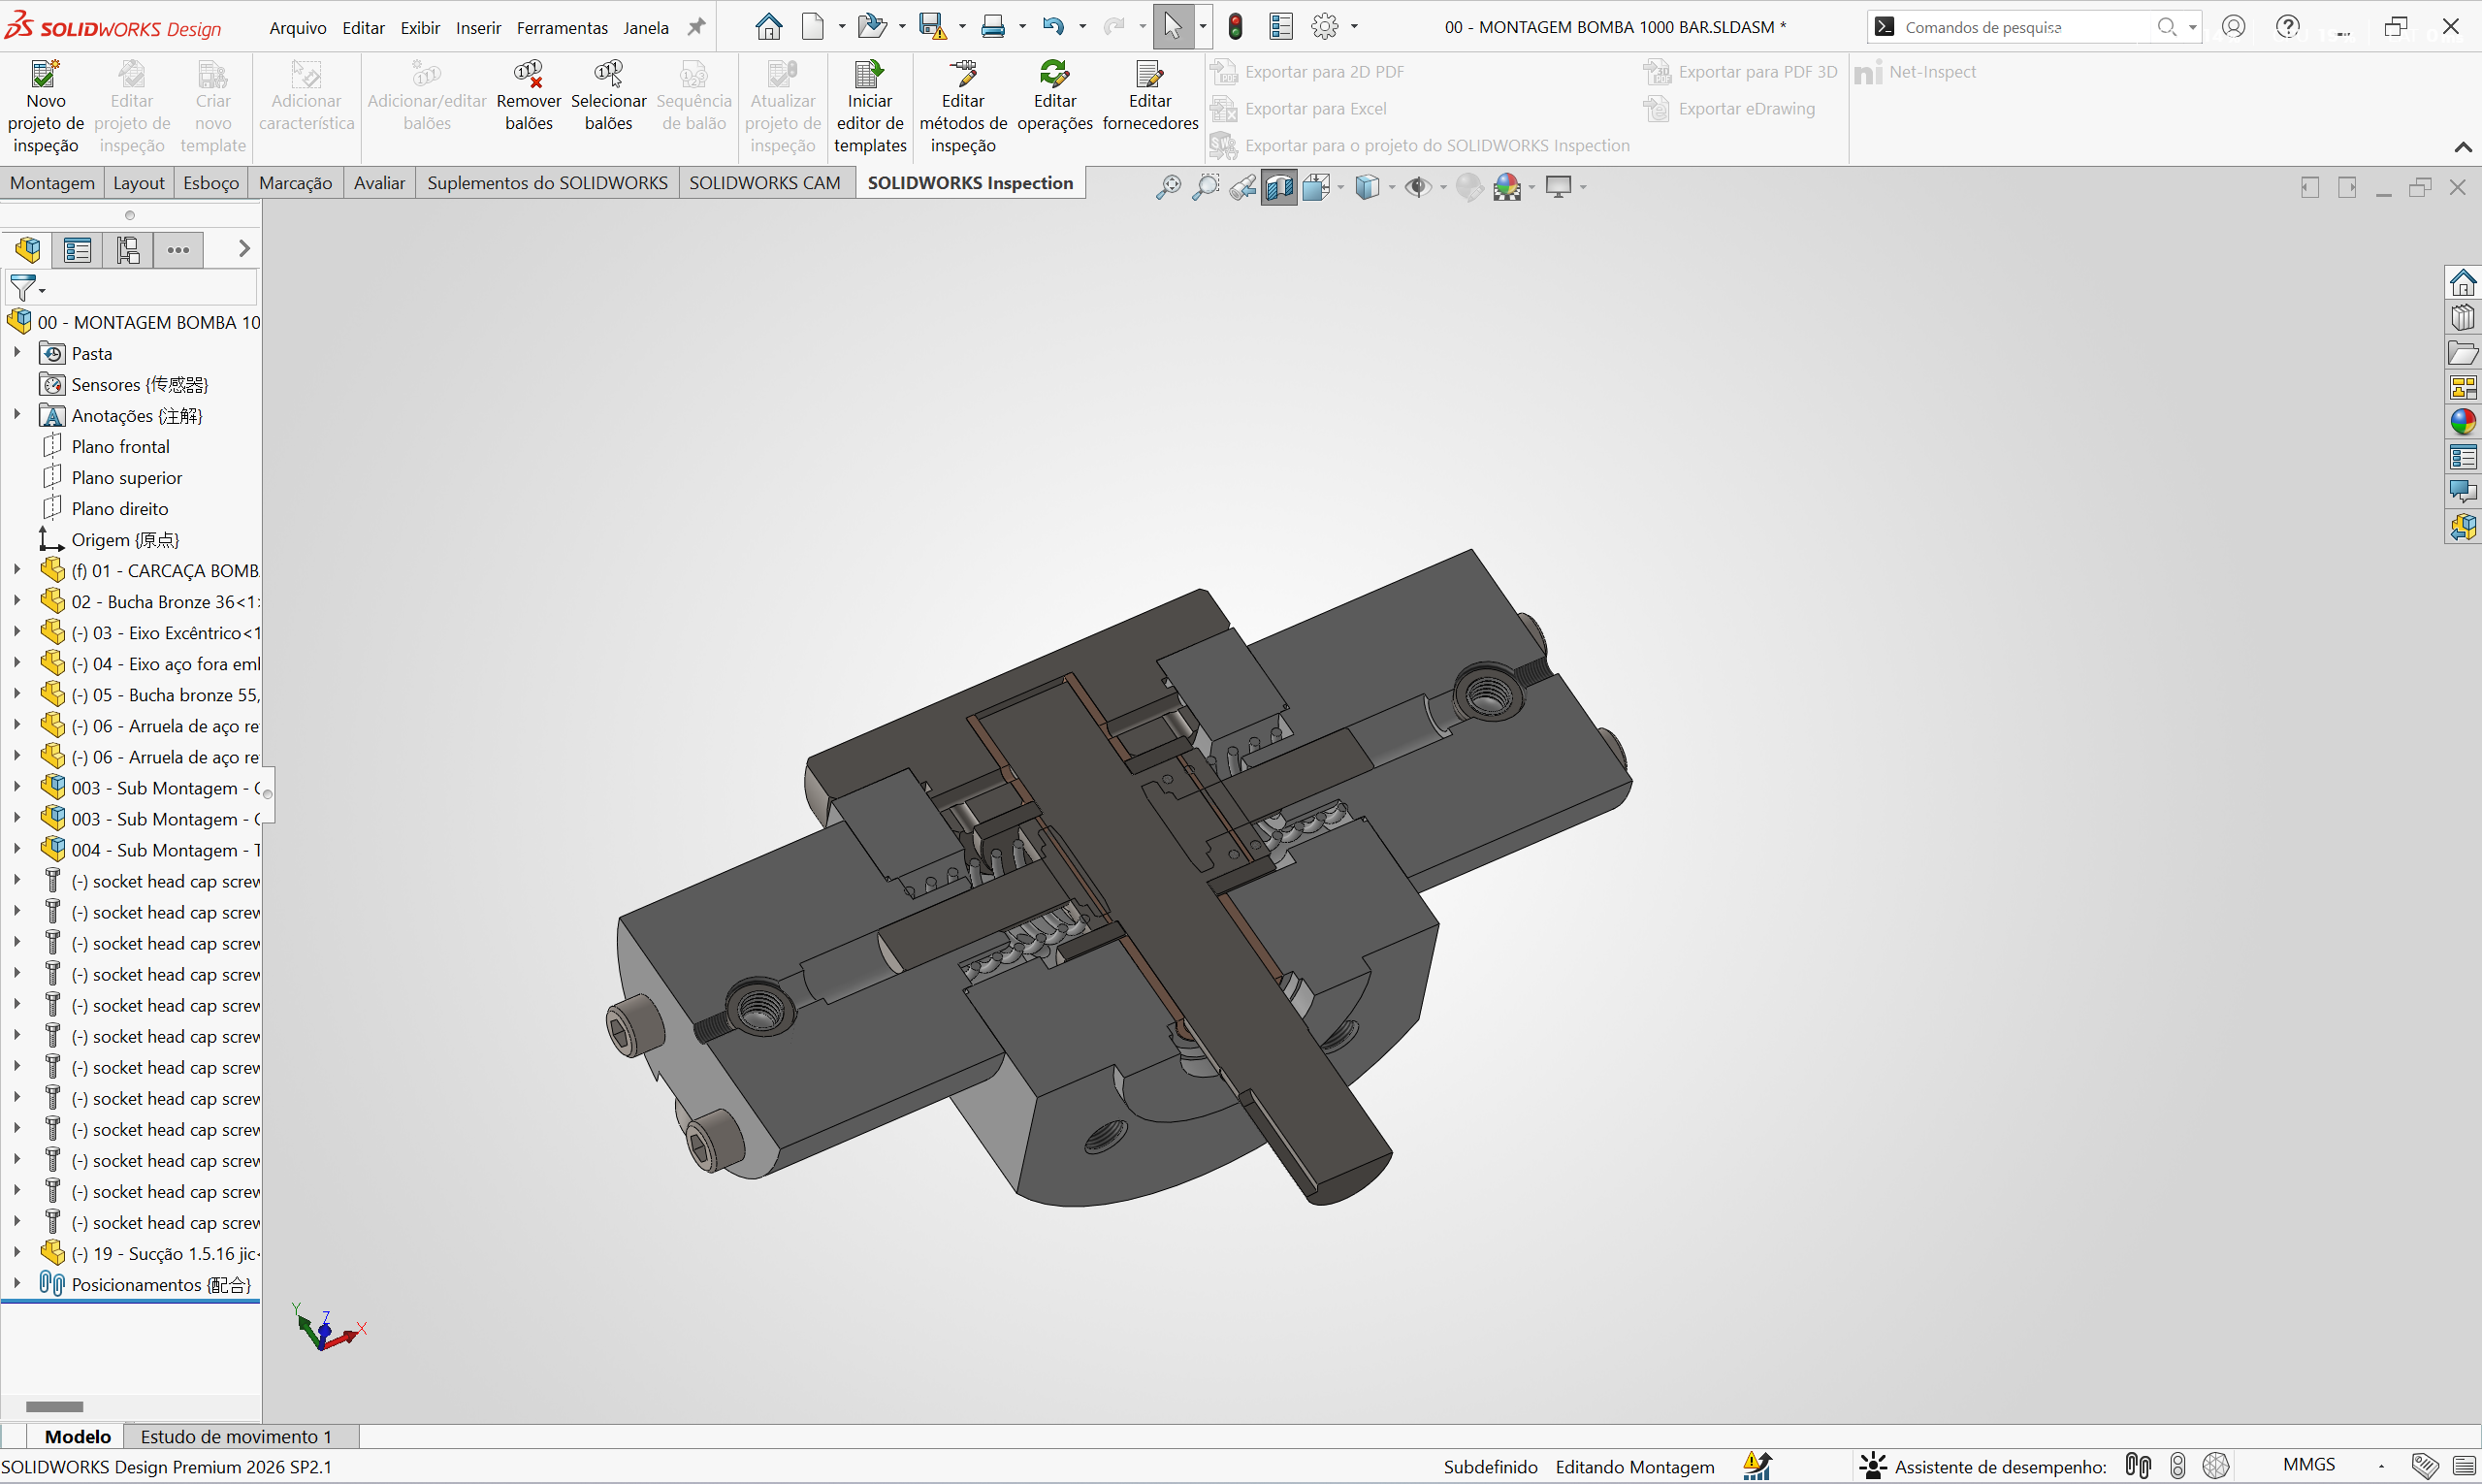Open the Appearances, Scenes and Decals pane

pyautogui.click(x=2463, y=423)
